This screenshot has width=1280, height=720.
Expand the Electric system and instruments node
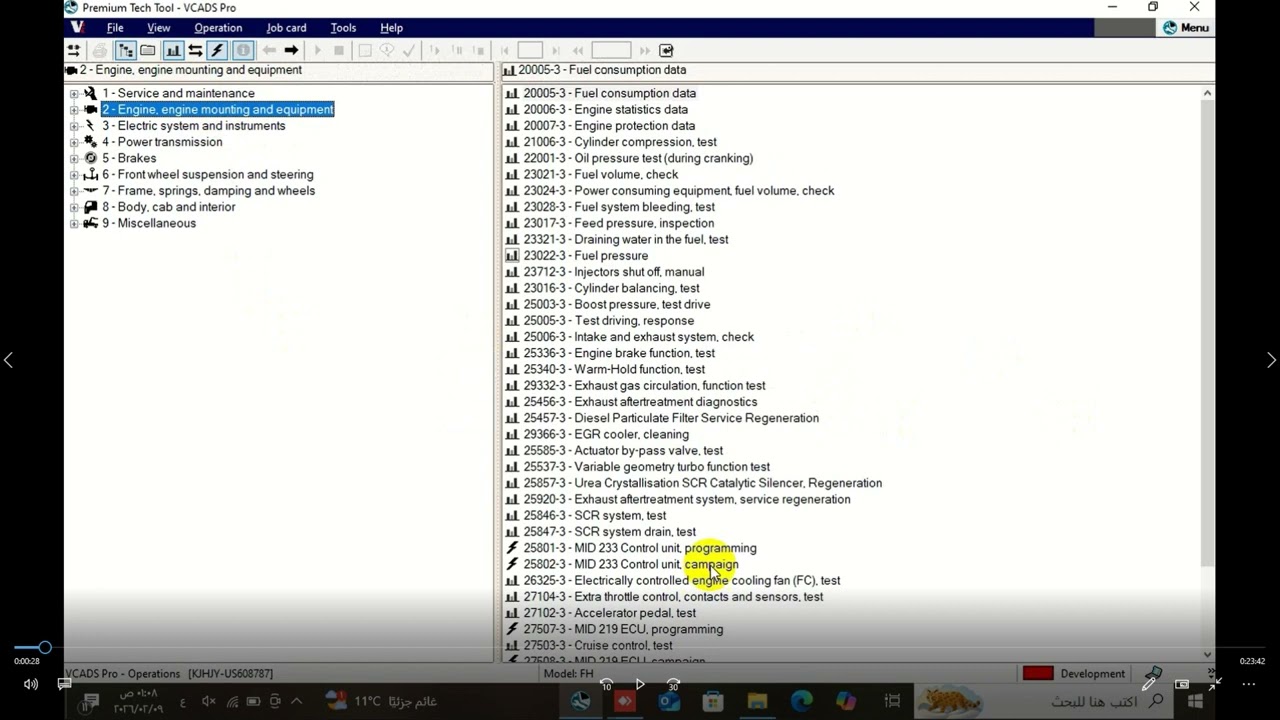click(x=74, y=126)
